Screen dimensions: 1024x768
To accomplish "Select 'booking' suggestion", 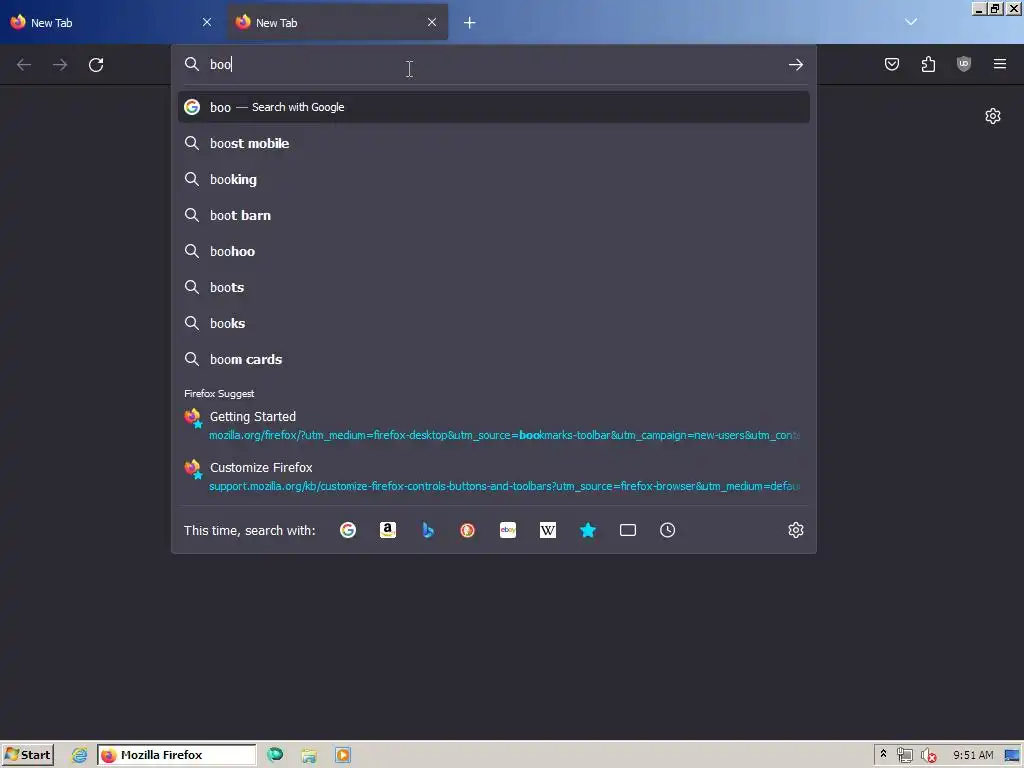I will [494, 179].
